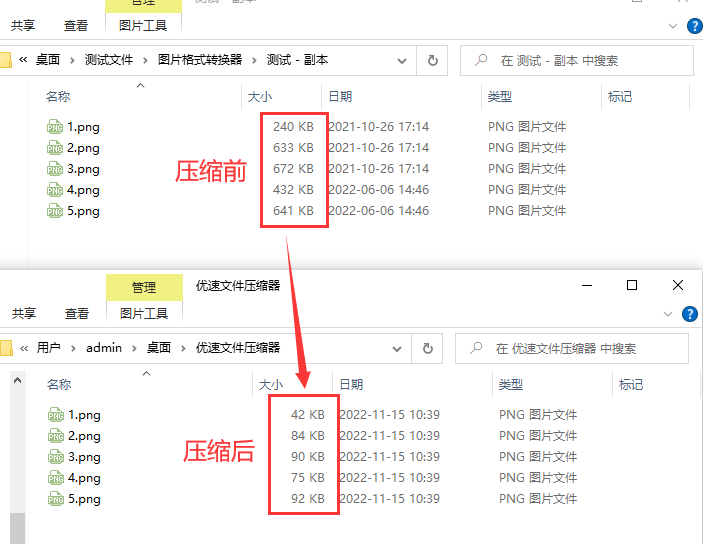
Task: Sort by 日期 column in 优速文件压缩器 window
Action: [x=351, y=384]
